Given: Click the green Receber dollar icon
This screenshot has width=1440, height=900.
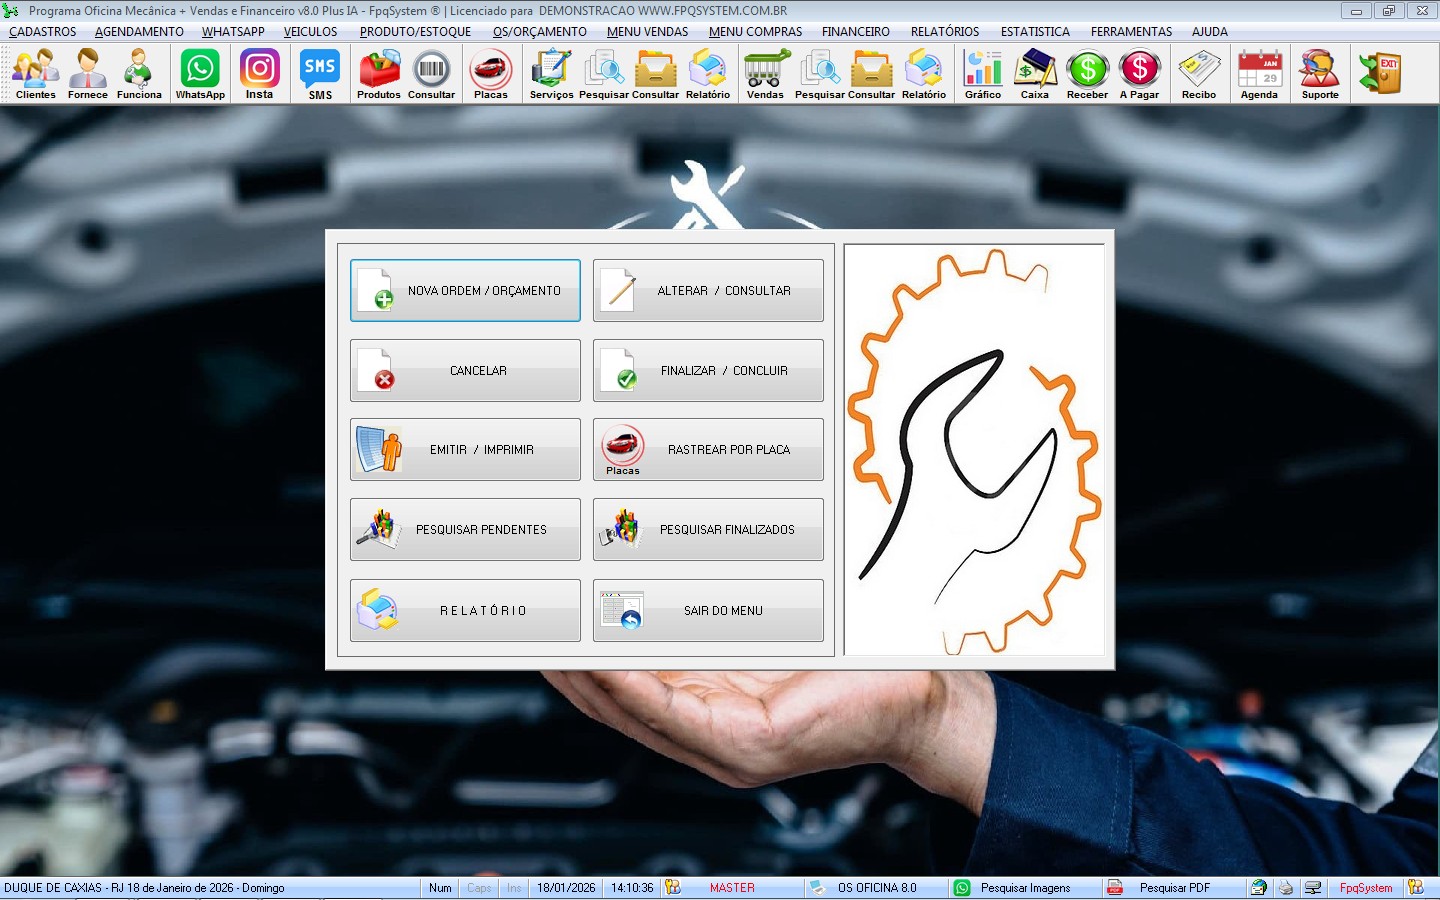Looking at the screenshot, I should [x=1087, y=74].
